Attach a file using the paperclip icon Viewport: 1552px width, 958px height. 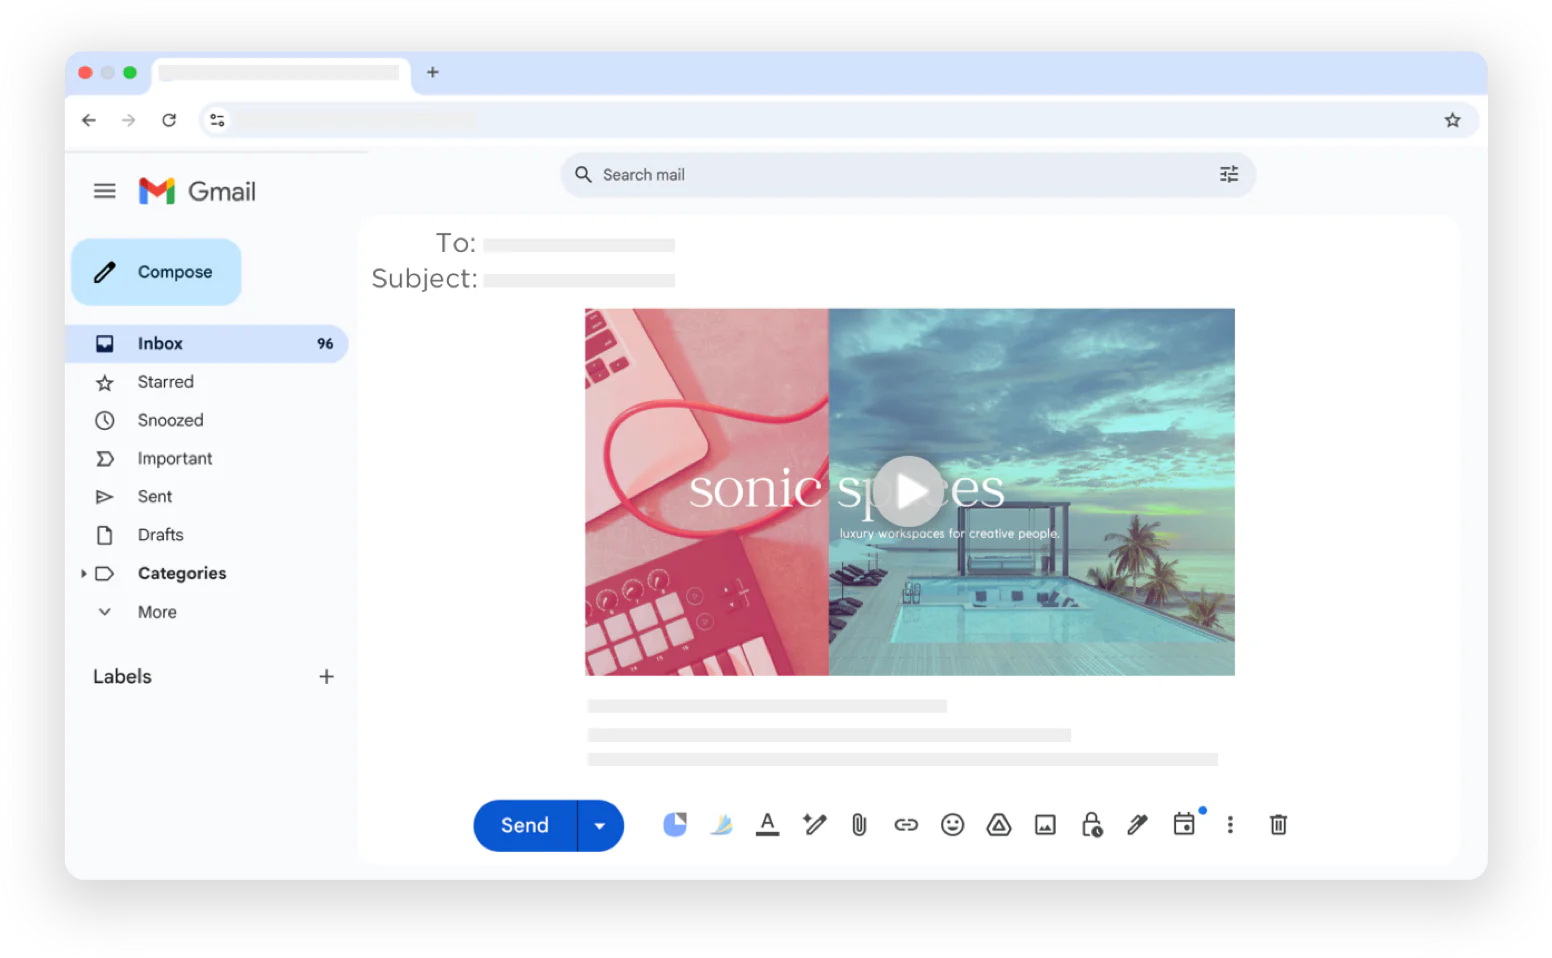[x=859, y=824]
